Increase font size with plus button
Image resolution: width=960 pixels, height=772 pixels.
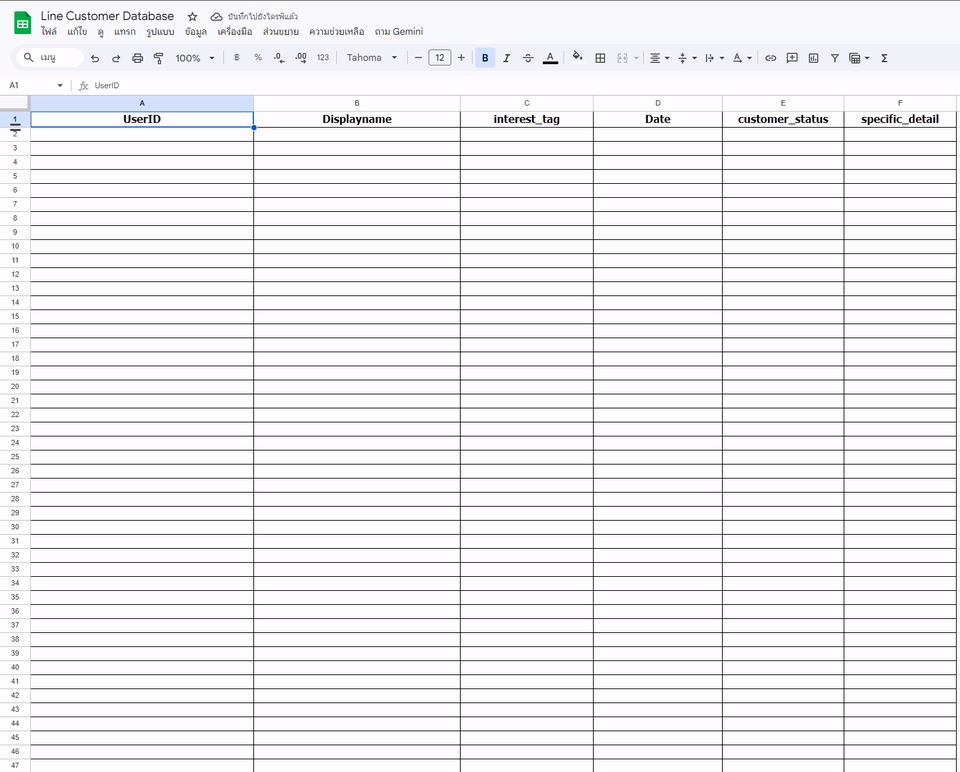461,58
